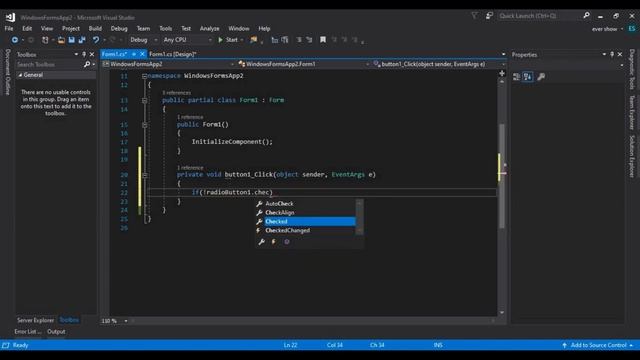Click the Categorized icon in Properties
The width and height of the screenshot is (640, 360).
516,77
